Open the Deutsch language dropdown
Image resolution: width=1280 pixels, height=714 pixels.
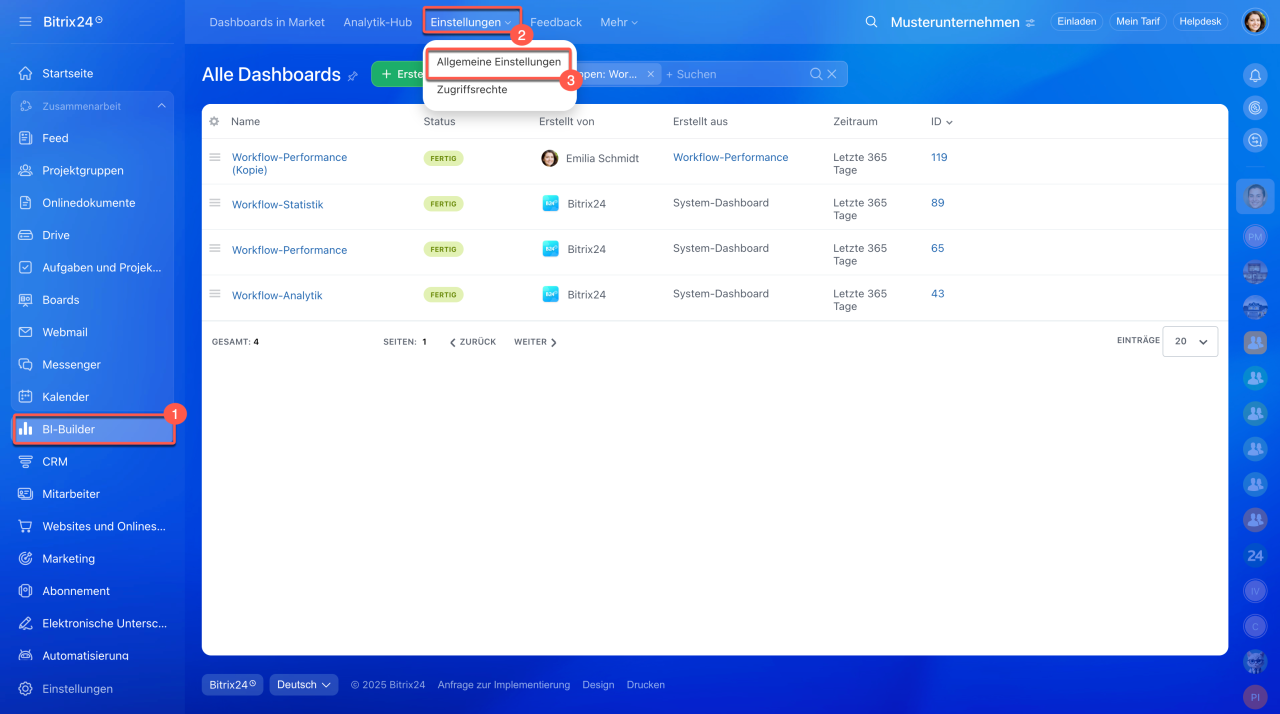(303, 685)
